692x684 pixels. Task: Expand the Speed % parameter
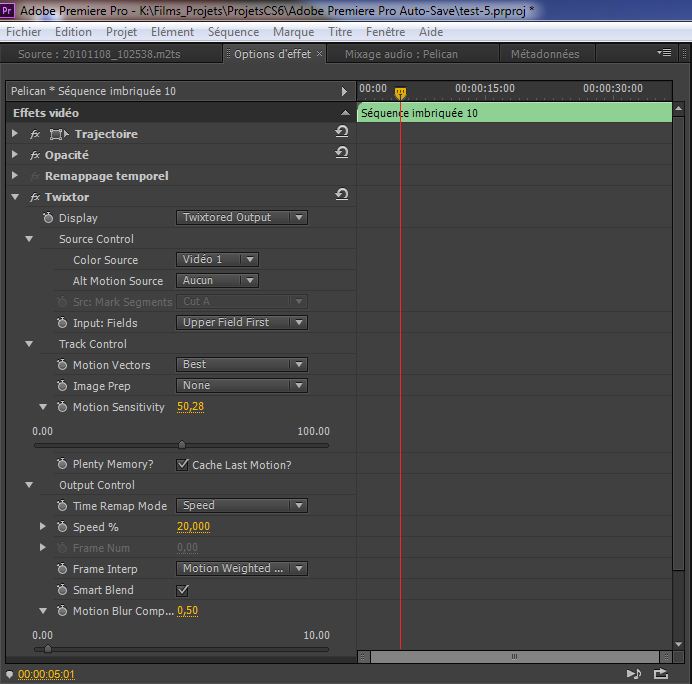[43, 526]
